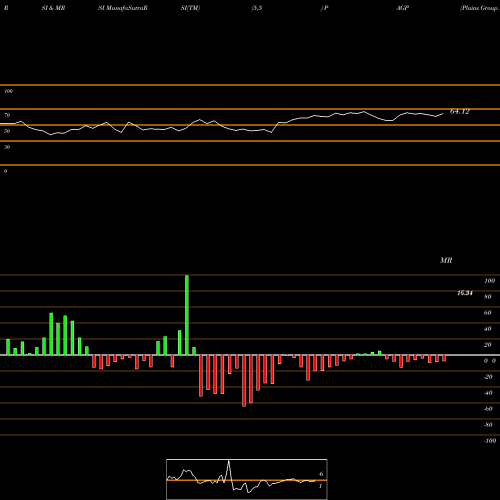
Task: Click the '50' level label on the RSI chart
Action: 7,131
